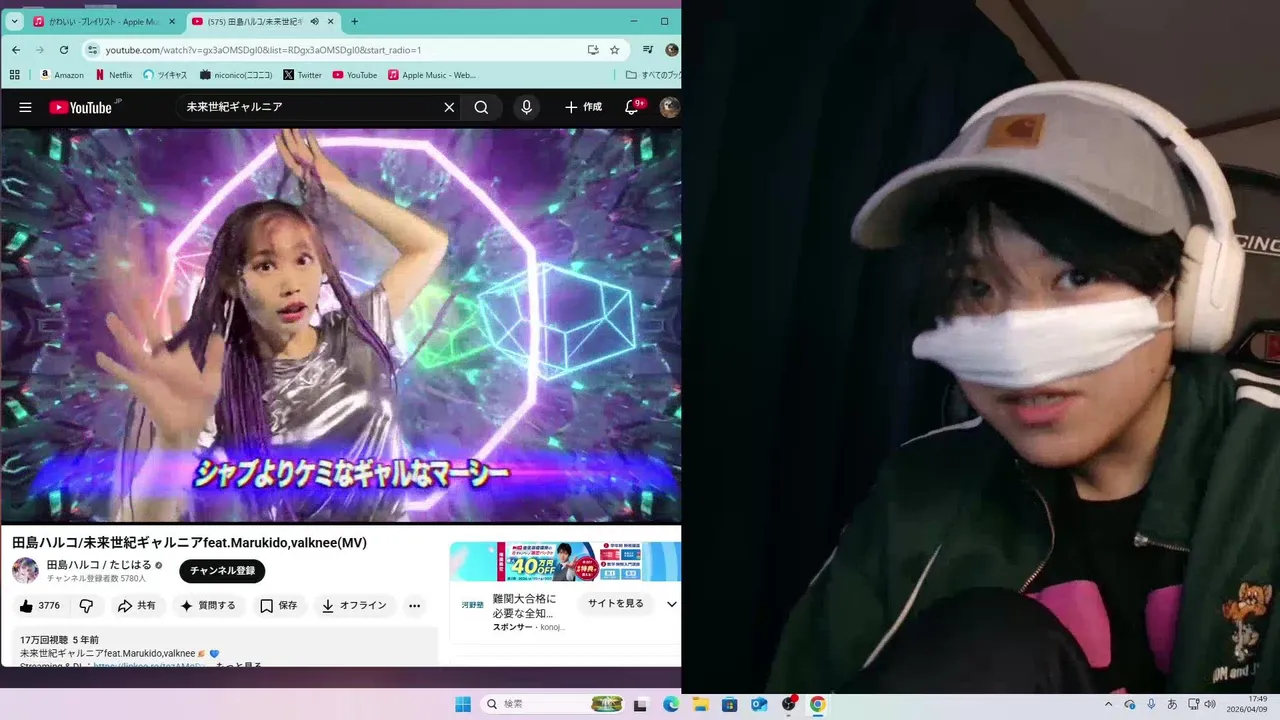Click the Chrome address bar URL
This screenshot has height=720, width=1280.
263,50
